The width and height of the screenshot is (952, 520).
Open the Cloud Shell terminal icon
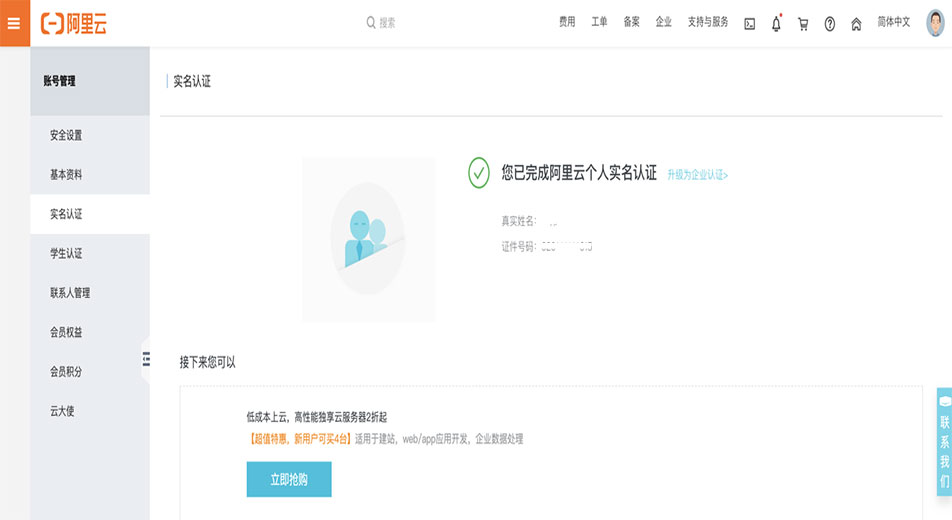coord(749,24)
